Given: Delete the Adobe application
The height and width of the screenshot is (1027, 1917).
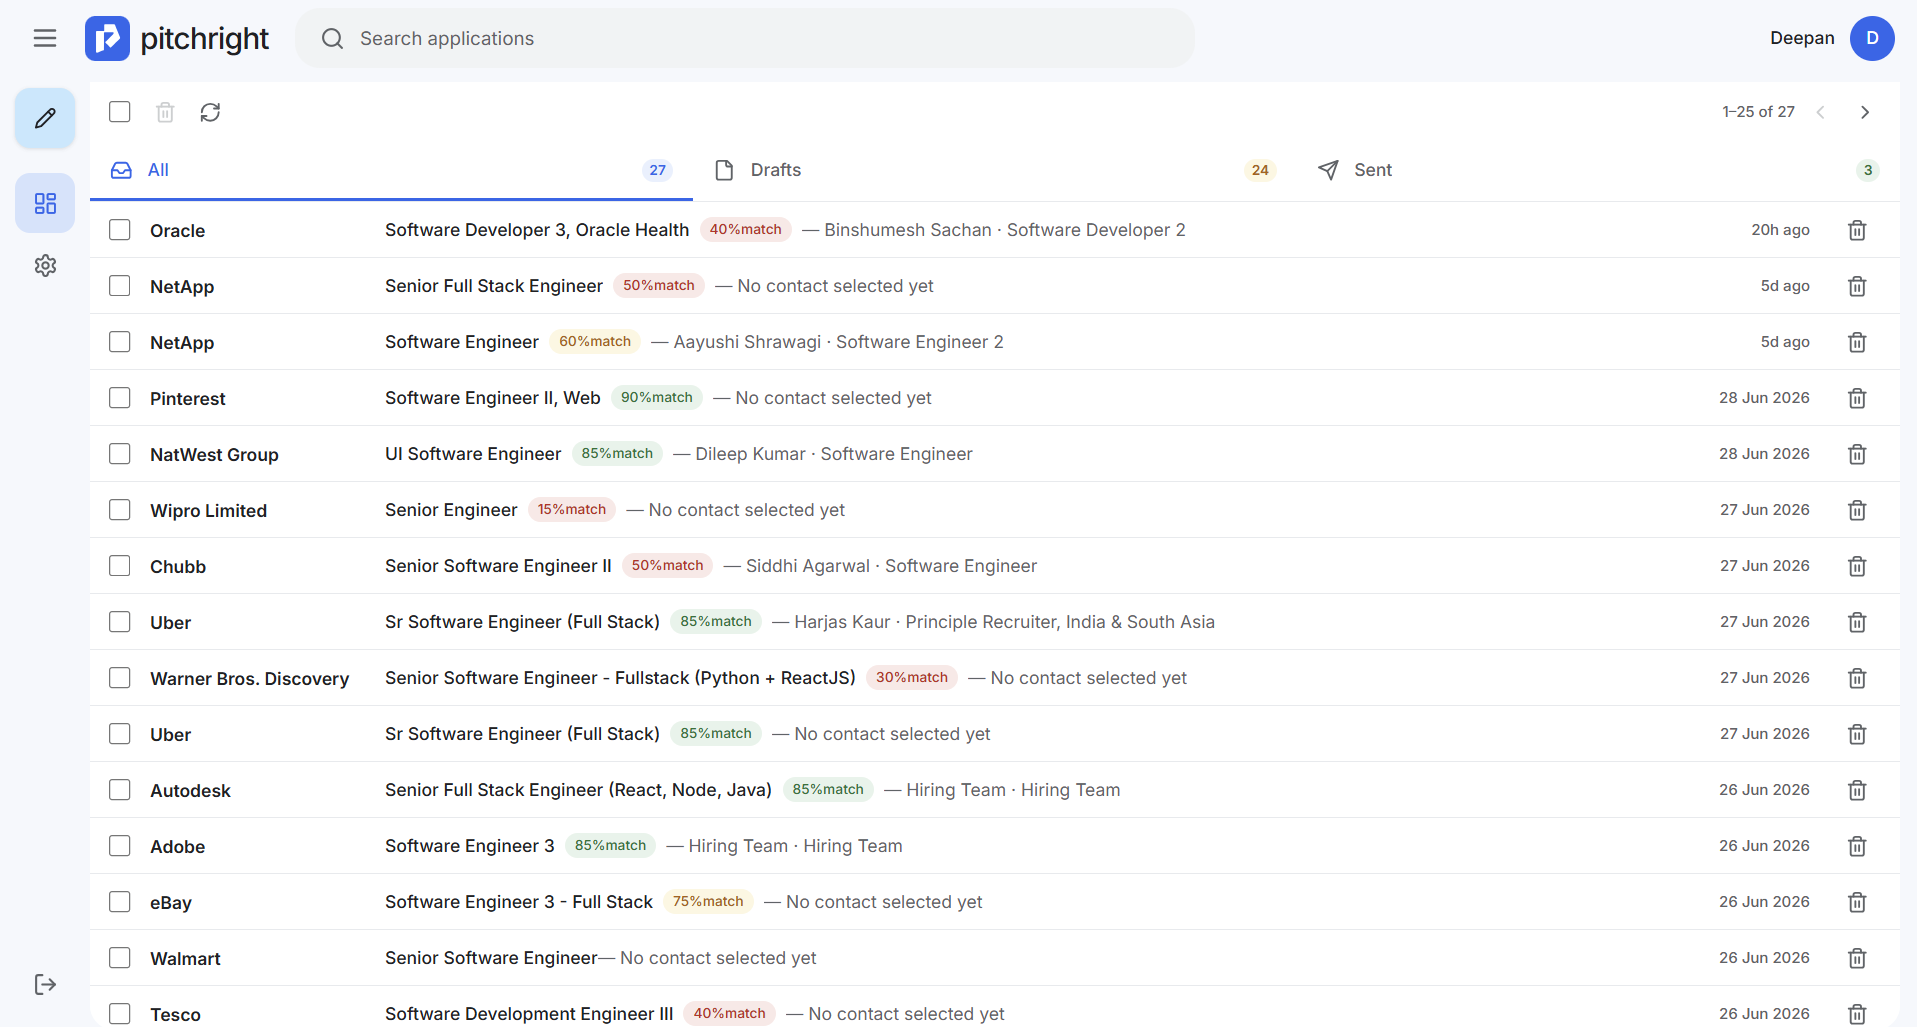Looking at the screenshot, I should [1857, 846].
